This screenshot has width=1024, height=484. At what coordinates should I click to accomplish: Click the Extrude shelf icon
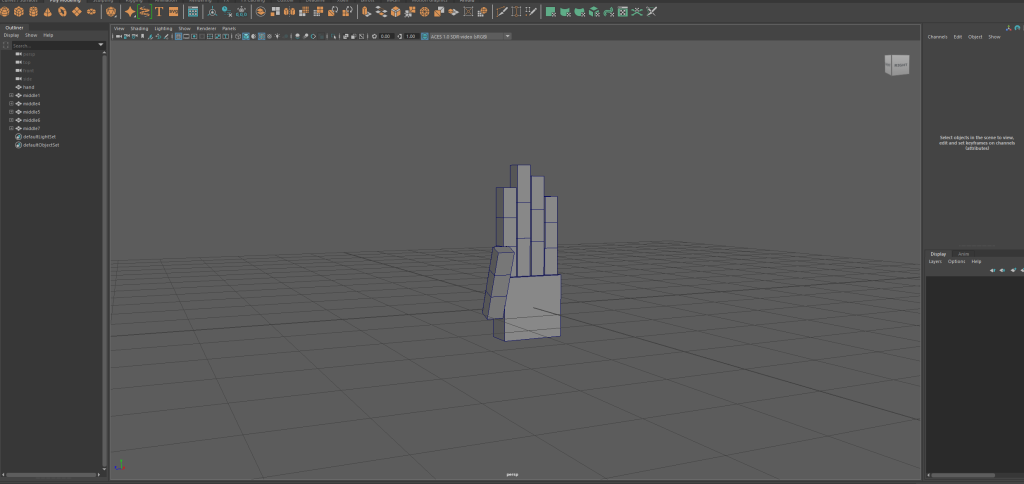coord(366,12)
